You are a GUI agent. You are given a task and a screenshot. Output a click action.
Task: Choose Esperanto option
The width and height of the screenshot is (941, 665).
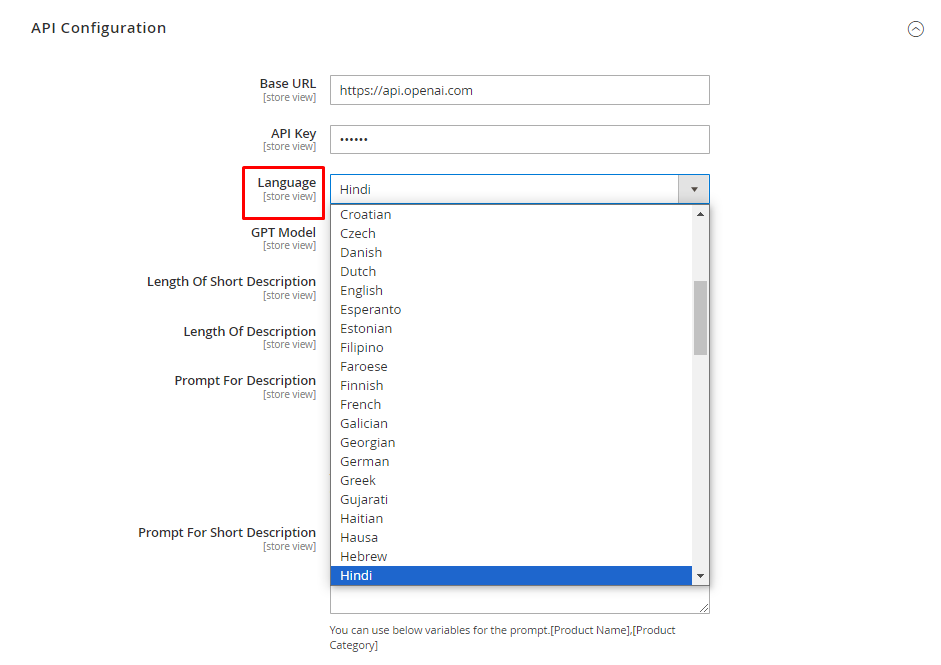coord(370,309)
